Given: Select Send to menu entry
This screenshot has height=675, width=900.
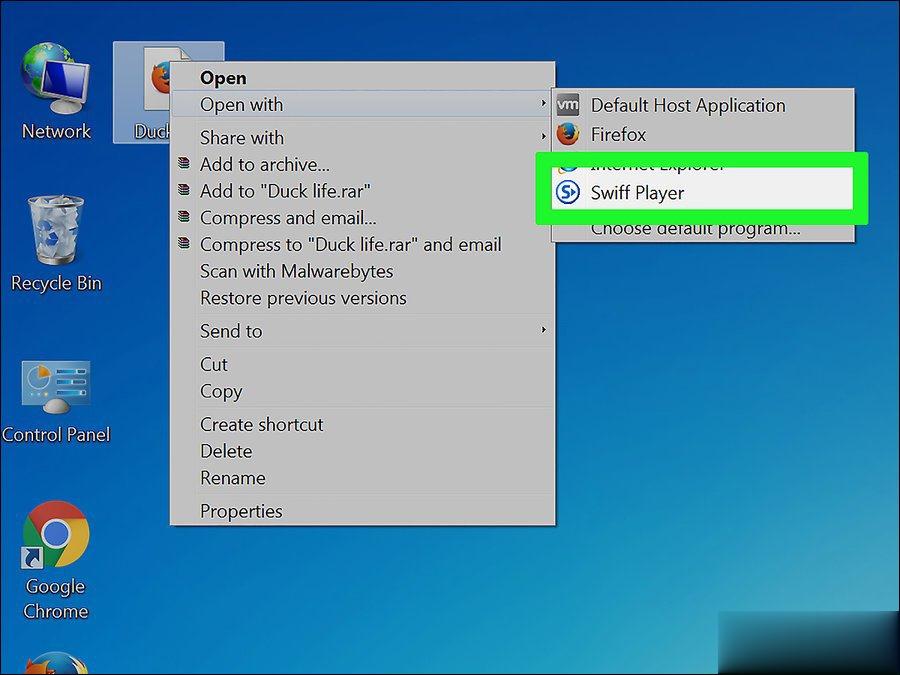Looking at the screenshot, I should [362, 331].
